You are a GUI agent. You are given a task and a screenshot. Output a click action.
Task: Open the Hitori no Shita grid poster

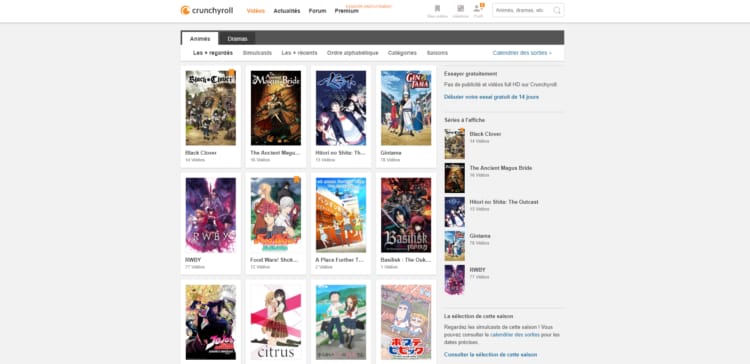click(x=341, y=108)
